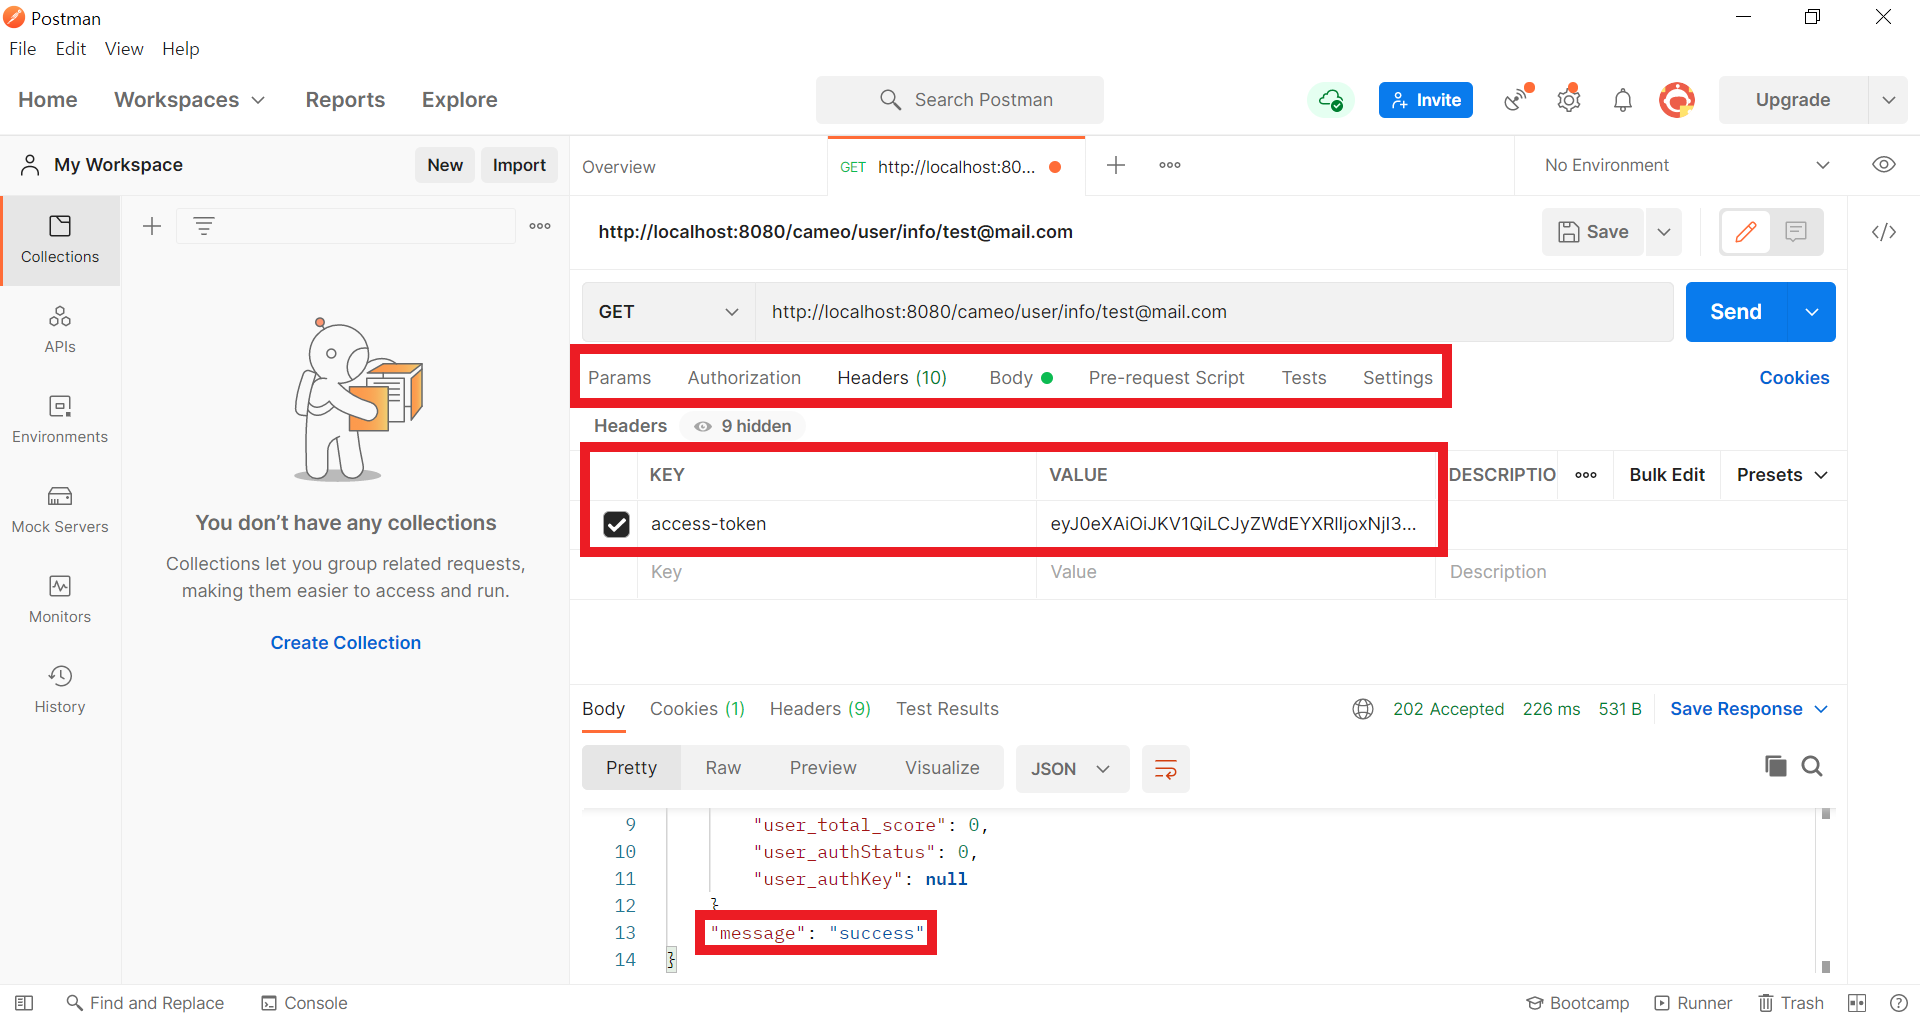Open the Mock Servers sidebar panel

(60, 510)
